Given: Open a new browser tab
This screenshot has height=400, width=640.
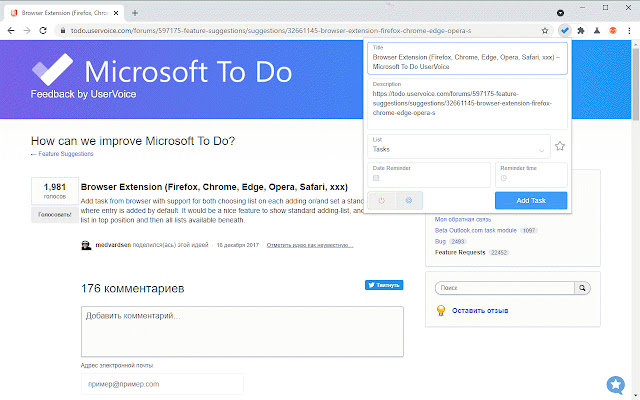Looking at the screenshot, I should tap(135, 12).
